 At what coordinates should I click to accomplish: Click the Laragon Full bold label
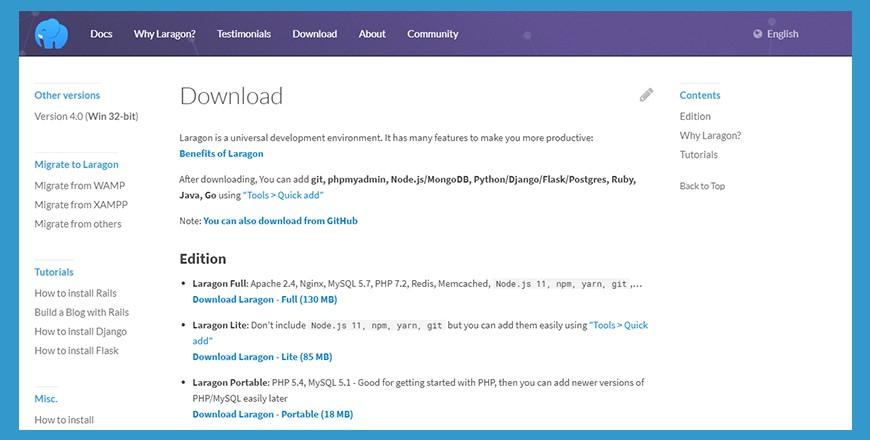pos(219,284)
